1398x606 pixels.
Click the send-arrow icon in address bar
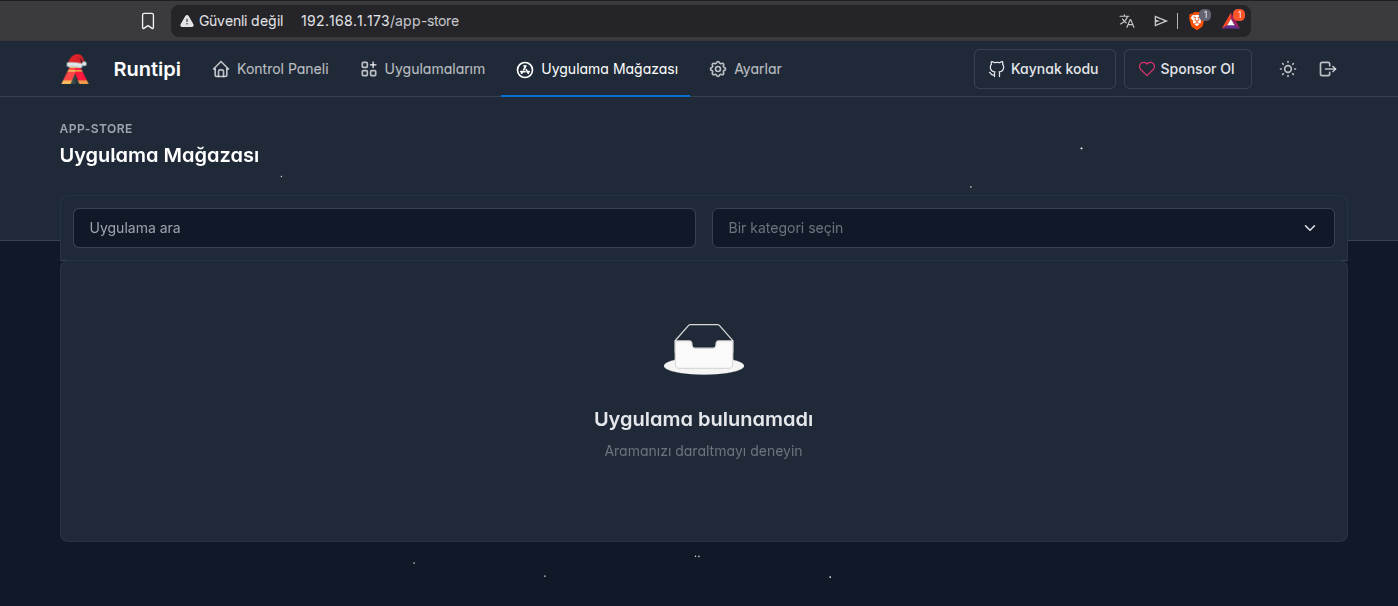(1161, 20)
